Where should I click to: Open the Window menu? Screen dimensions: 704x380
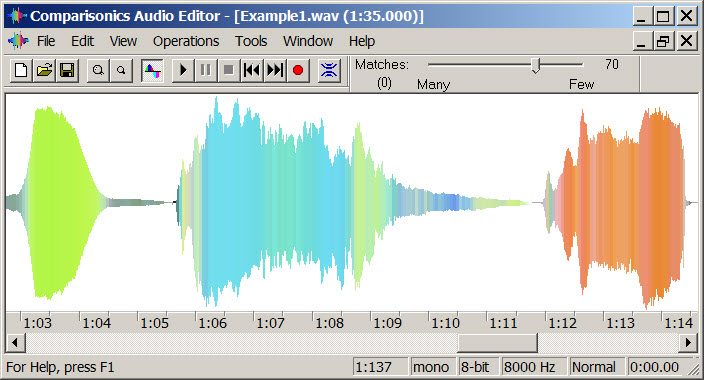click(308, 41)
